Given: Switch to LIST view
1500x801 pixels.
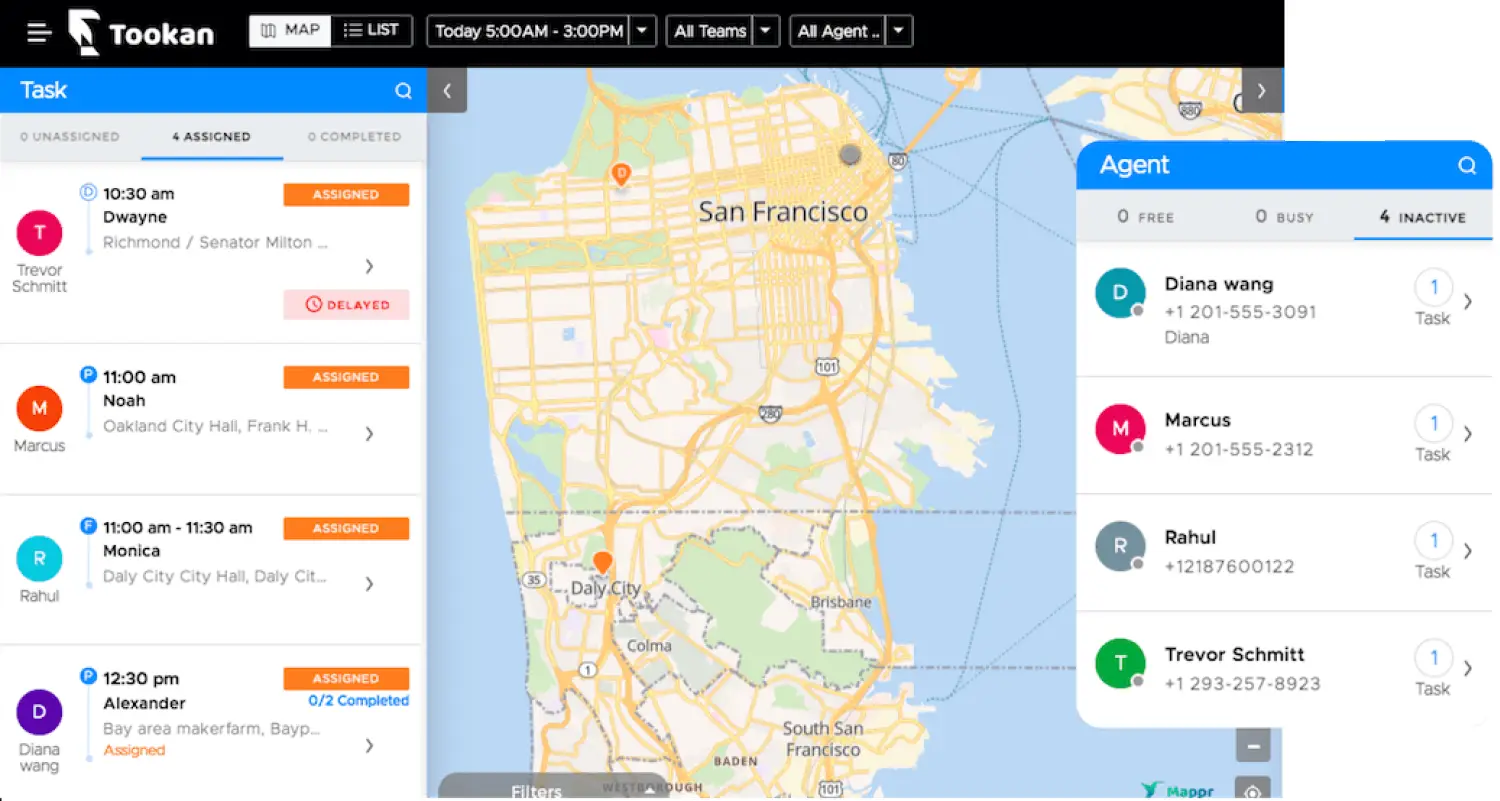Looking at the screenshot, I should point(371,31).
